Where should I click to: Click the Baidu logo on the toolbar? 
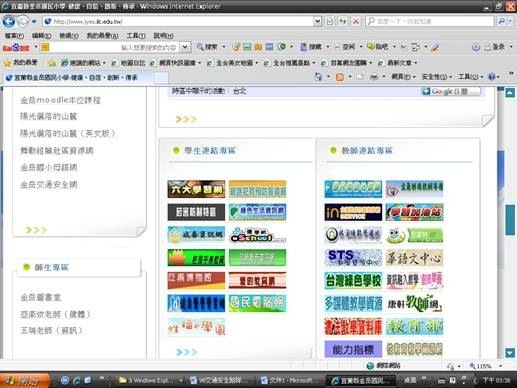pos(16,48)
